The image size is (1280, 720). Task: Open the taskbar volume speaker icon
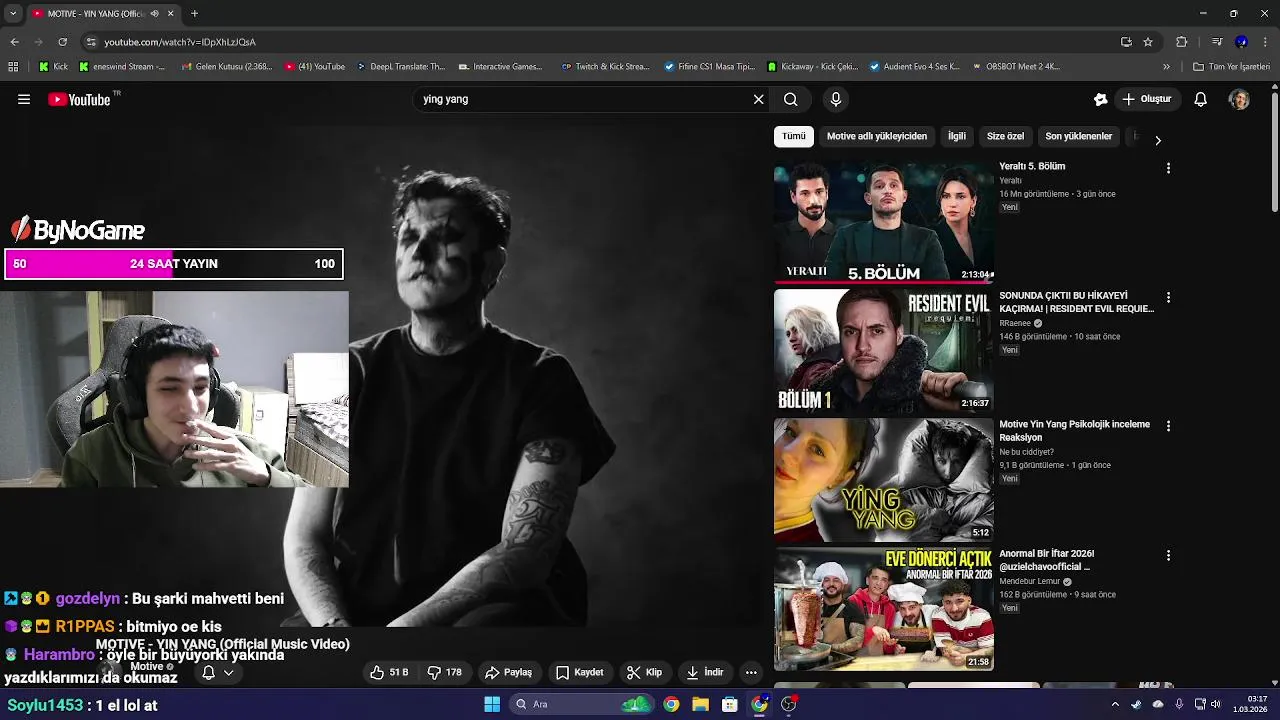click(x=1216, y=704)
